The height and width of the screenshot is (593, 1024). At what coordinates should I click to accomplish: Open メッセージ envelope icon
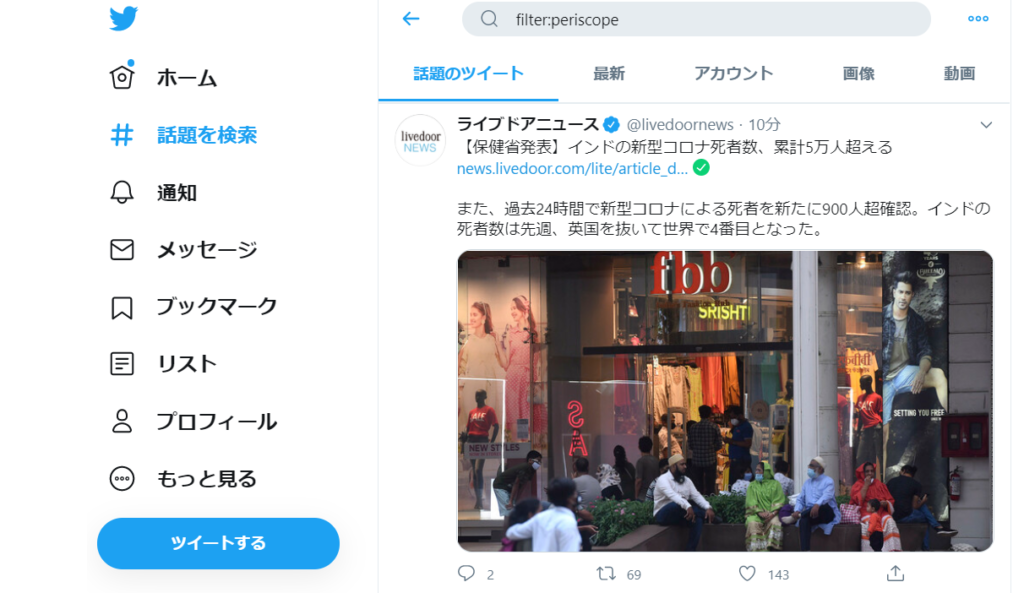122,249
